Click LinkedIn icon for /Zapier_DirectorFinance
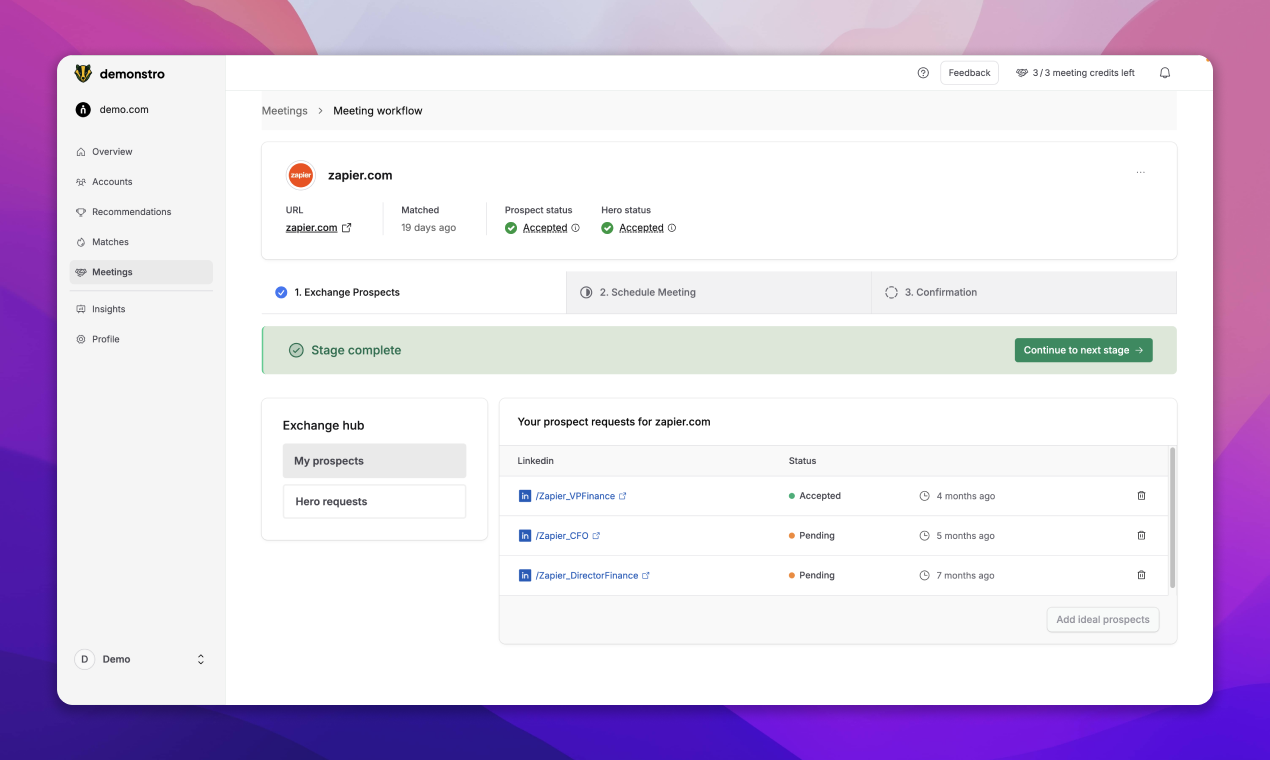Image resolution: width=1270 pixels, height=760 pixels. (x=525, y=576)
